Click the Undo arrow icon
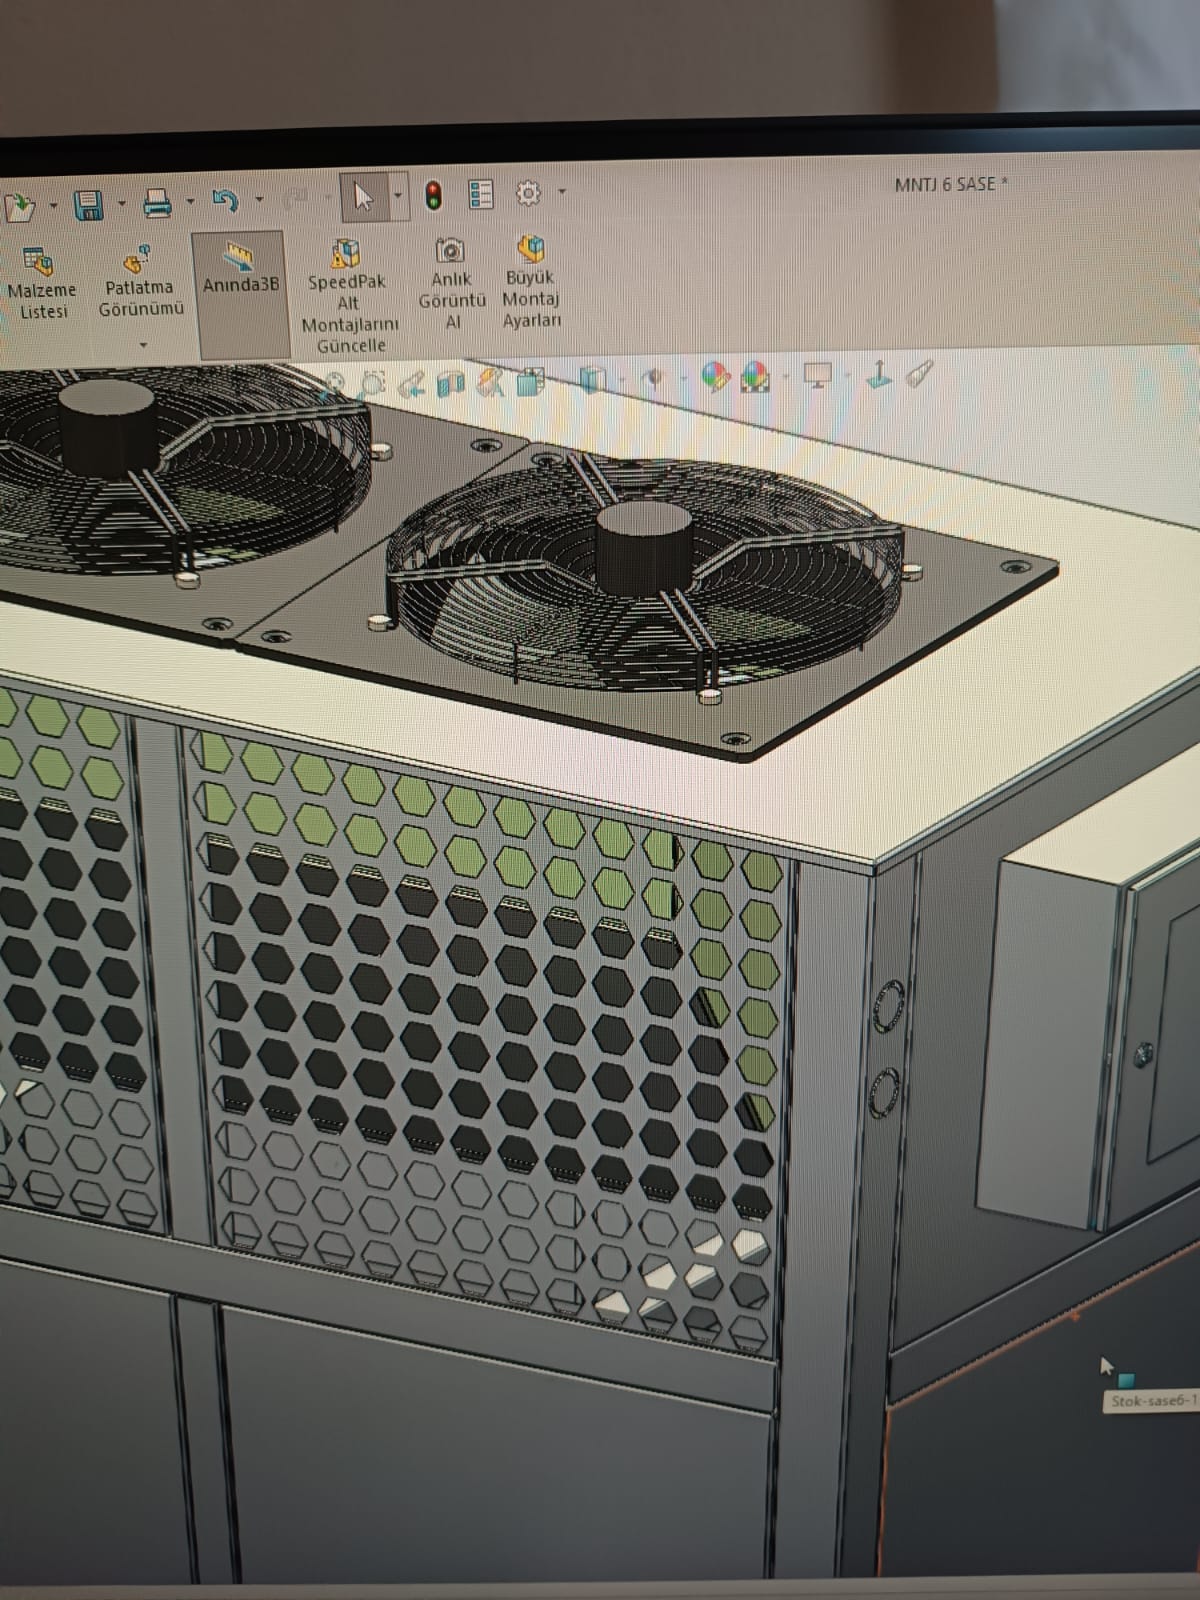The image size is (1200, 1600). (226, 201)
